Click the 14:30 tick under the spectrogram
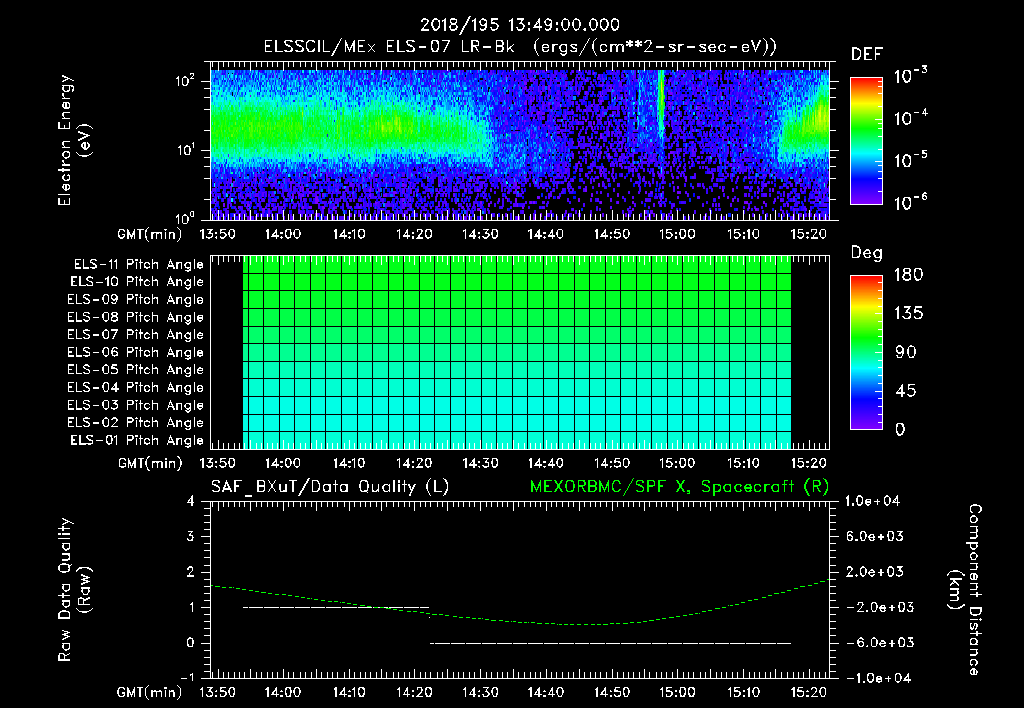This screenshot has width=1024, height=708. (x=481, y=234)
